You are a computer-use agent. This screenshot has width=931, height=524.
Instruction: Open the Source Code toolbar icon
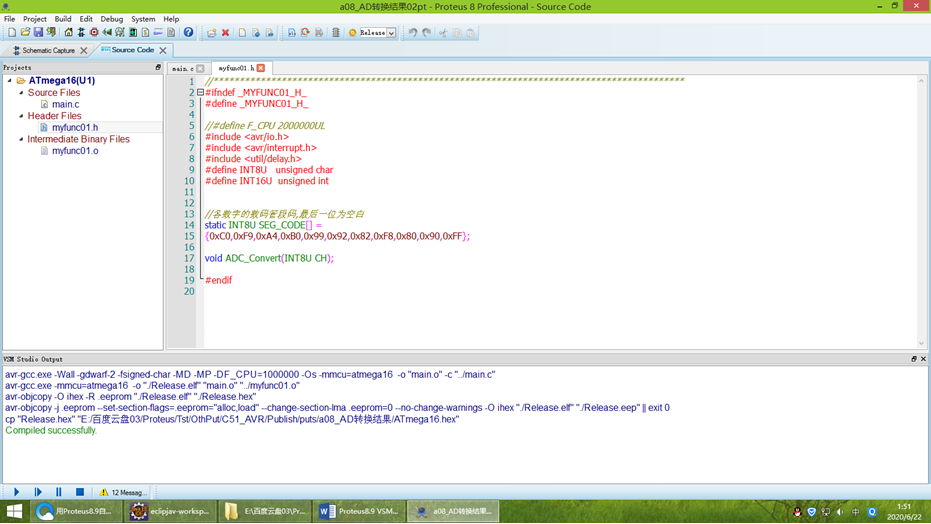click(158, 33)
